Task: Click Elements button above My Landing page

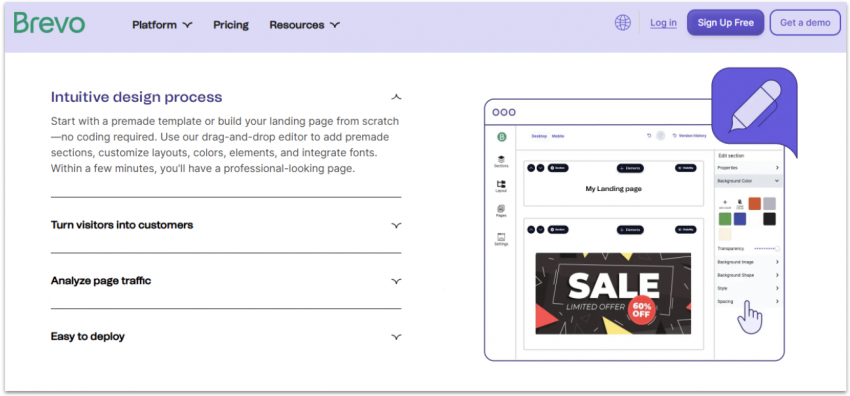Action: coord(630,168)
